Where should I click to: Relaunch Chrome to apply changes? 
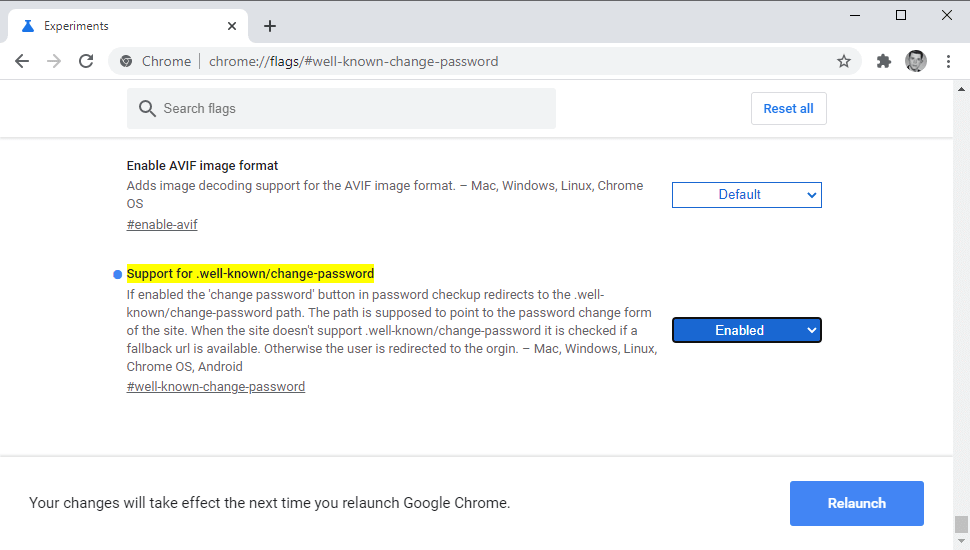tap(857, 504)
